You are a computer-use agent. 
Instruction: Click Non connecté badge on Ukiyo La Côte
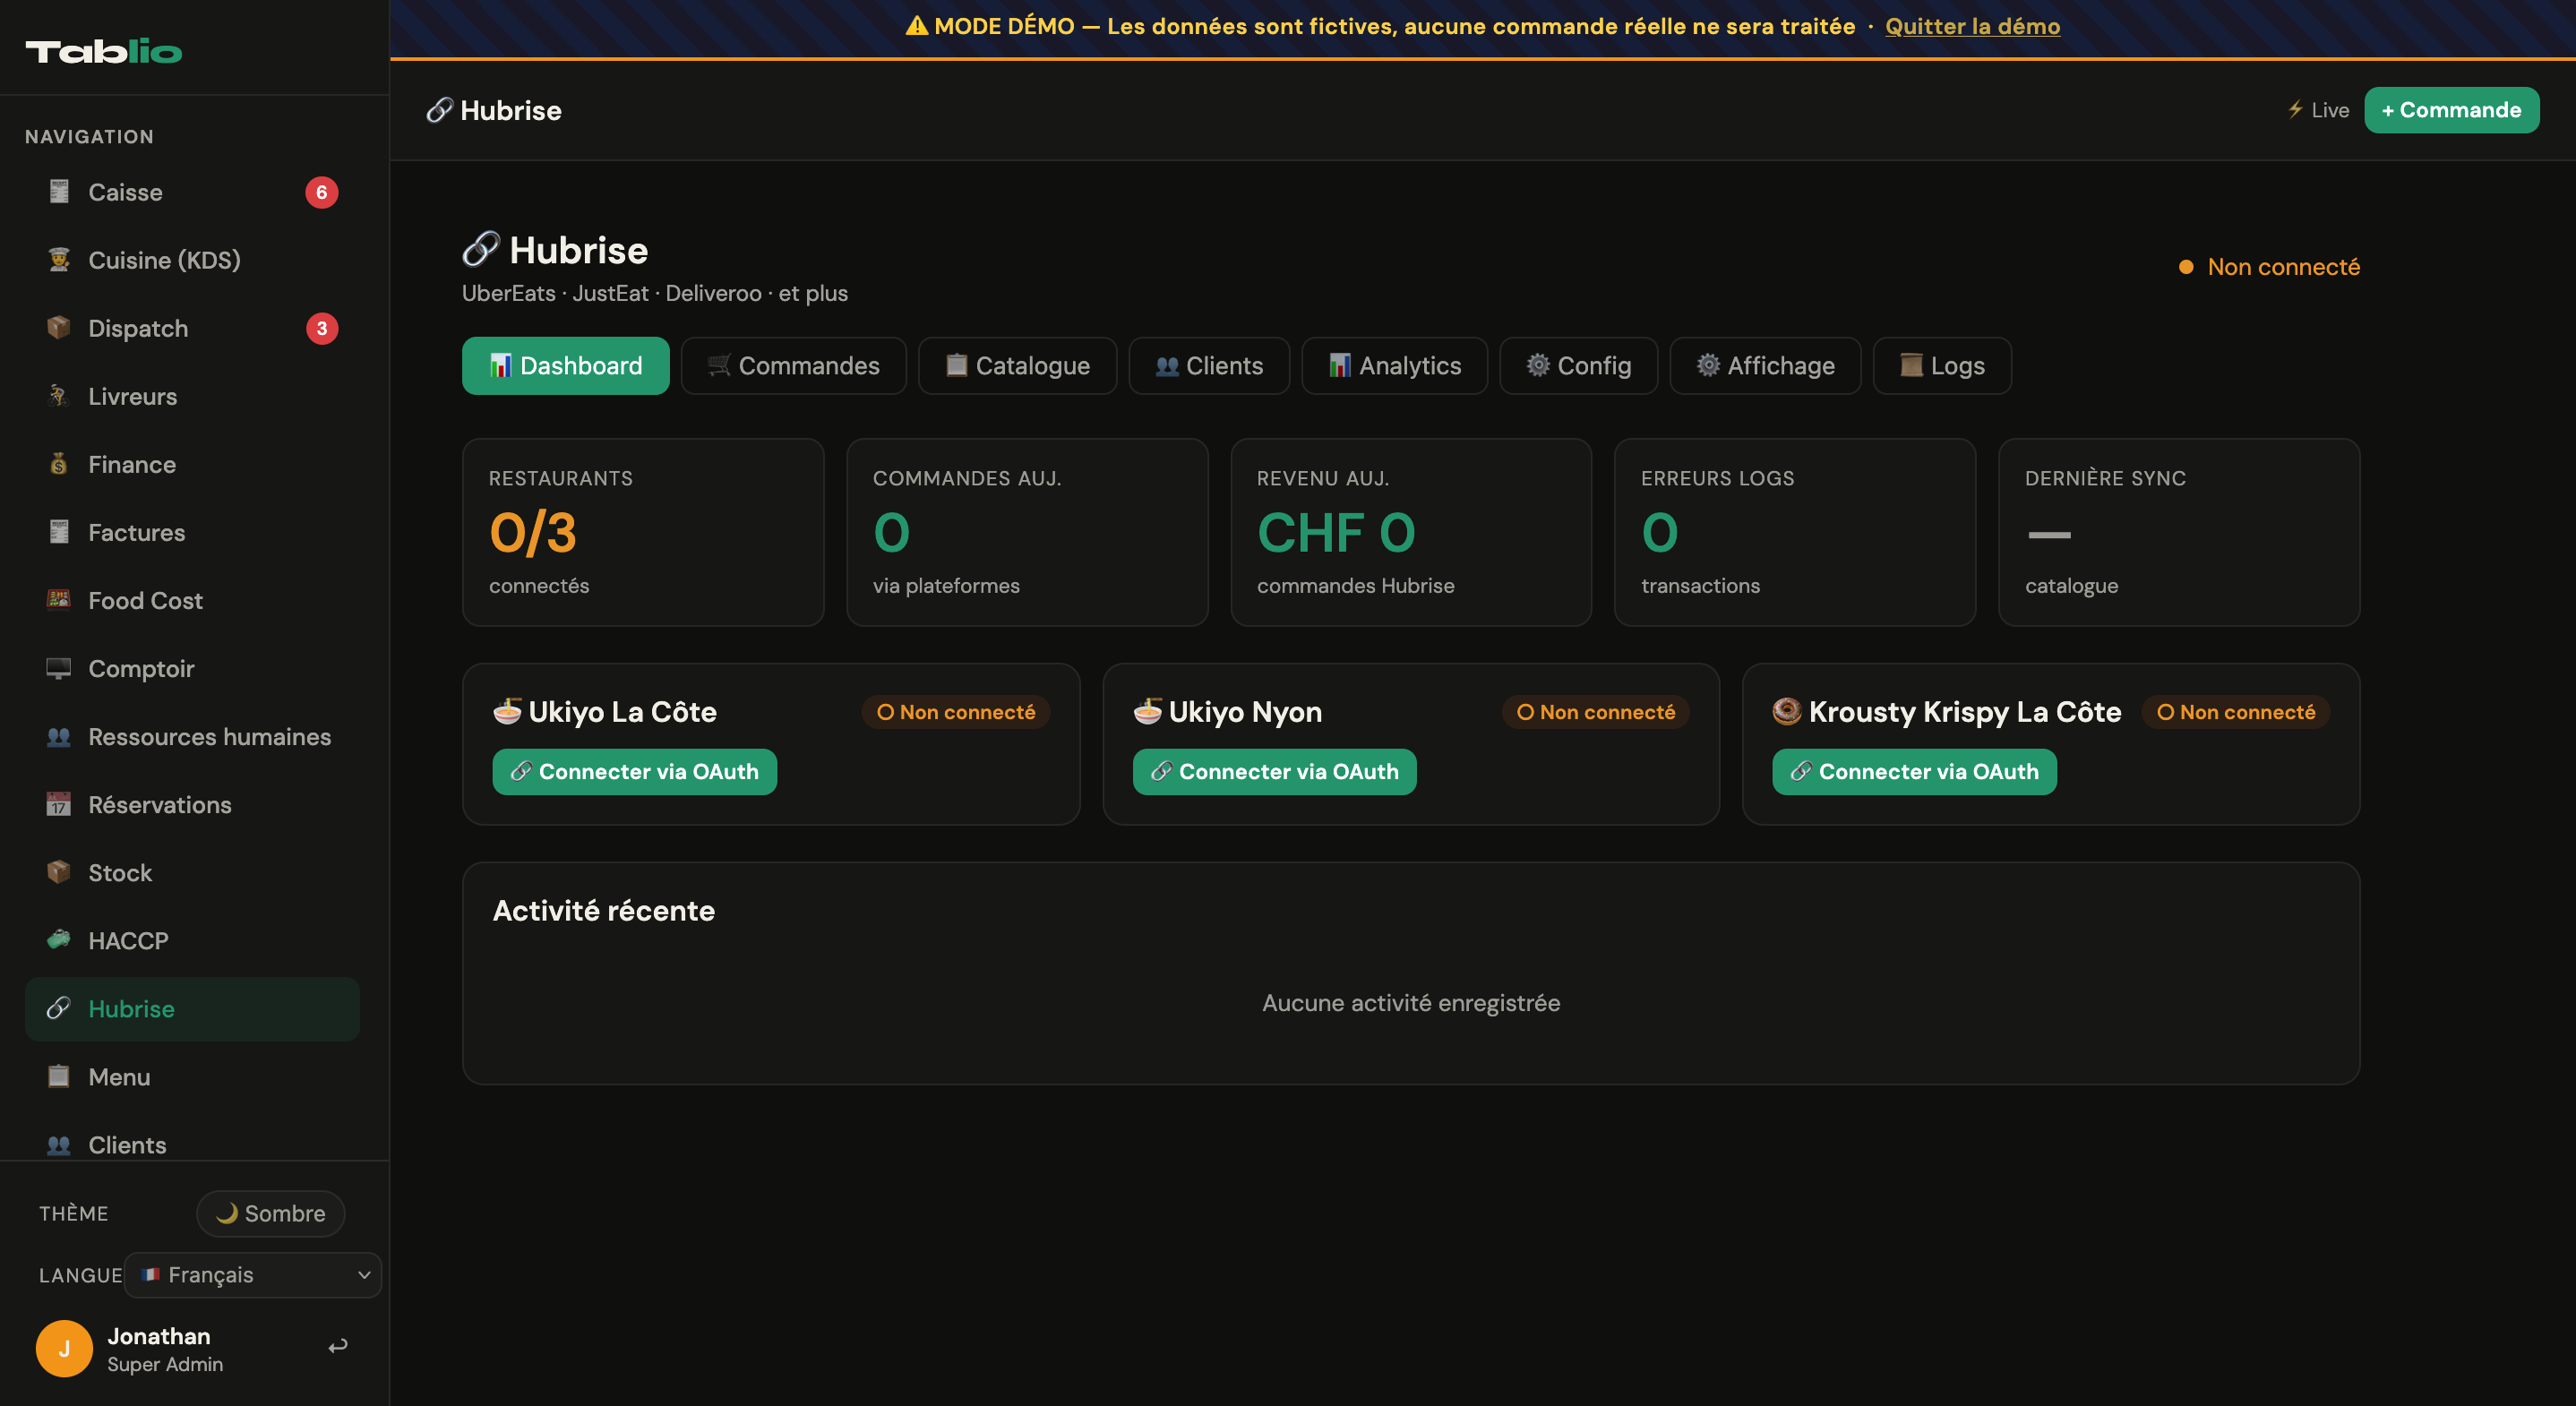(x=956, y=712)
